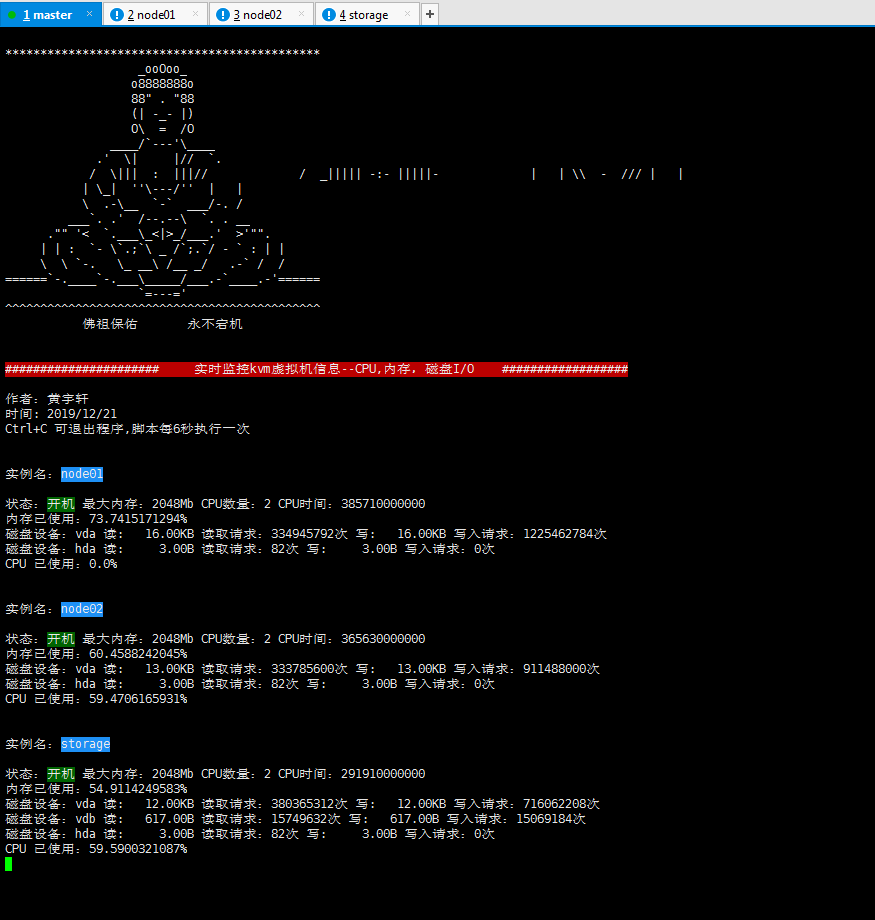875x920 pixels.
Task: Close the storage tab
Action: (406, 14)
